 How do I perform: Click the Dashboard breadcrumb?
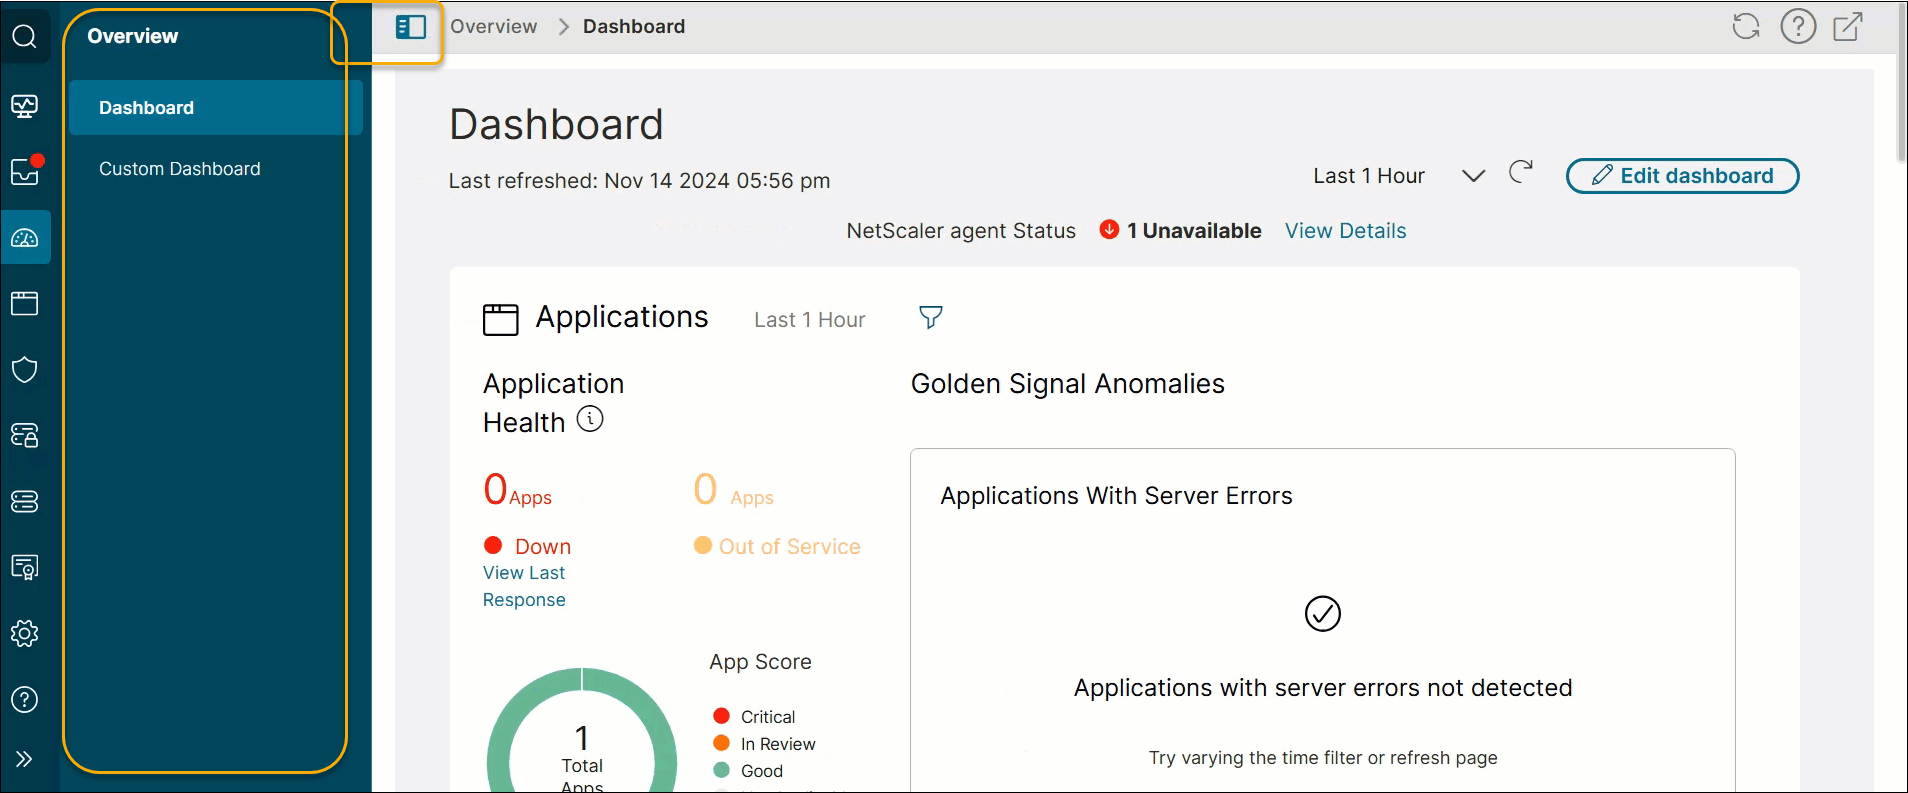pos(634,27)
